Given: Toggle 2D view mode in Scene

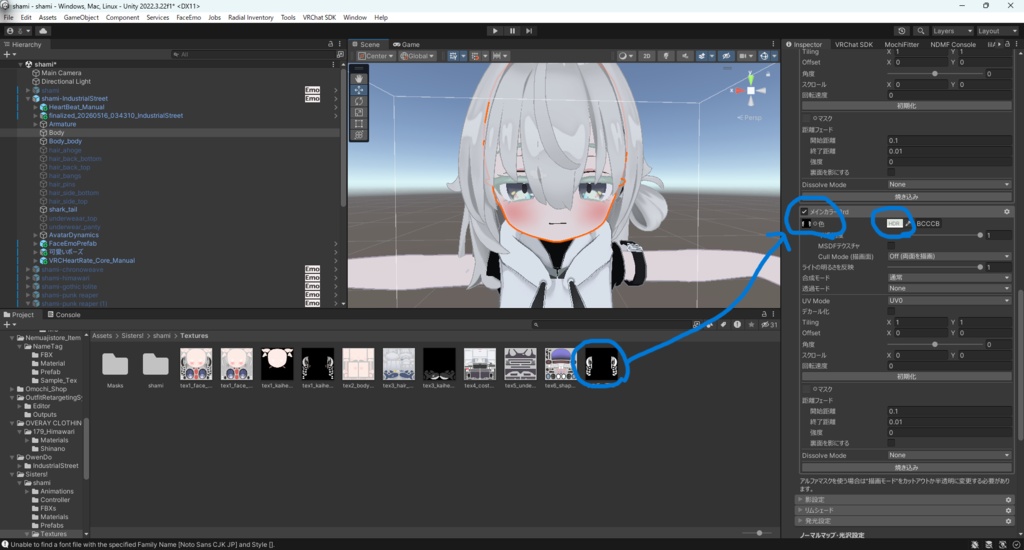Looking at the screenshot, I should pos(647,56).
